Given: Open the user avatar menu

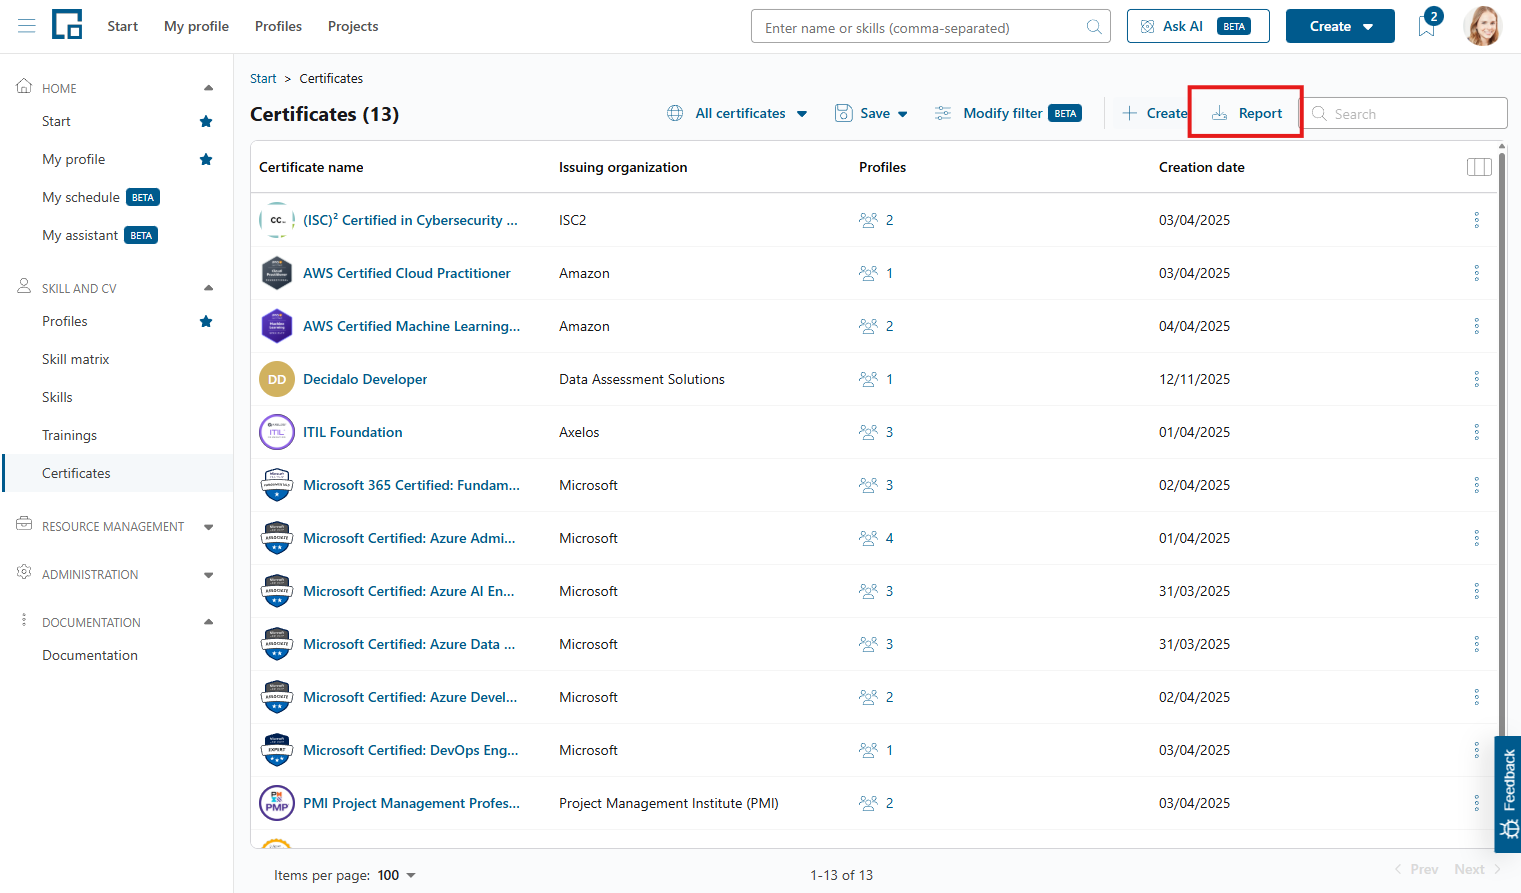Looking at the screenshot, I should pyautogui.click(x=1483, y=26).
